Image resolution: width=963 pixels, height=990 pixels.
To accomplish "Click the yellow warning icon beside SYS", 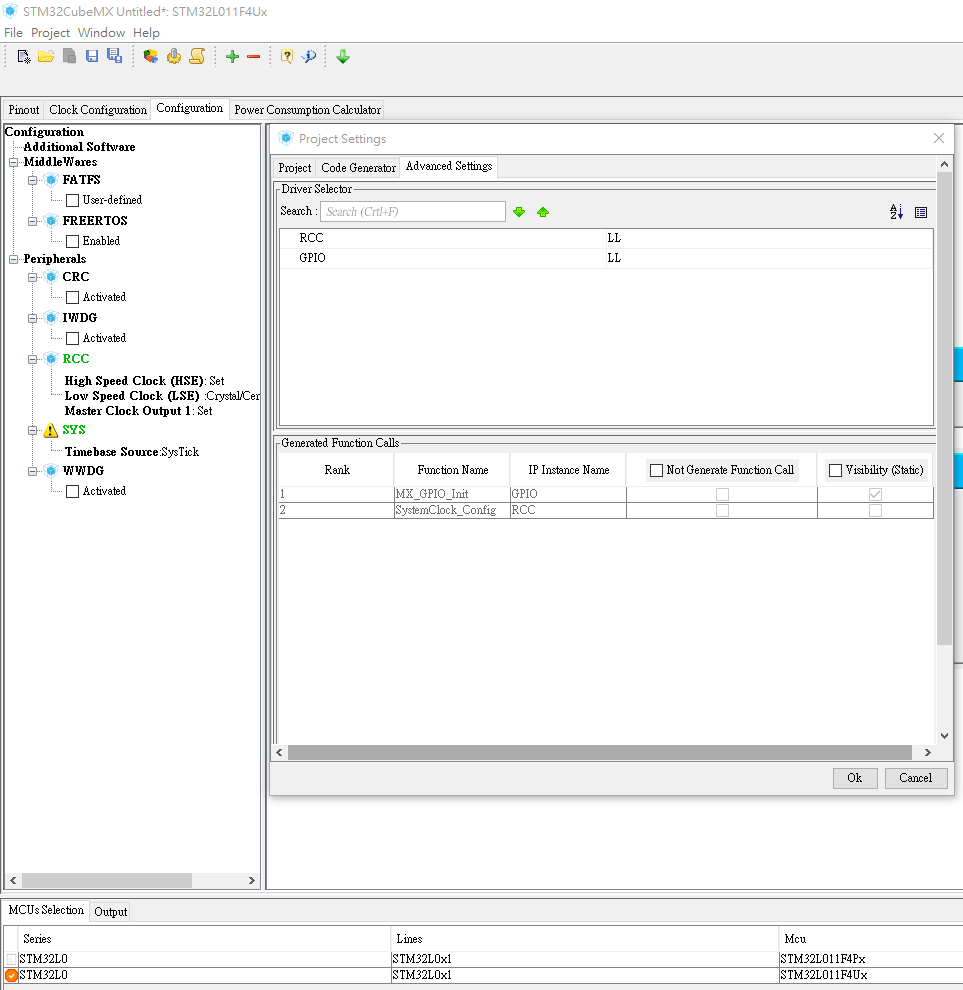I will pos(51,431).
